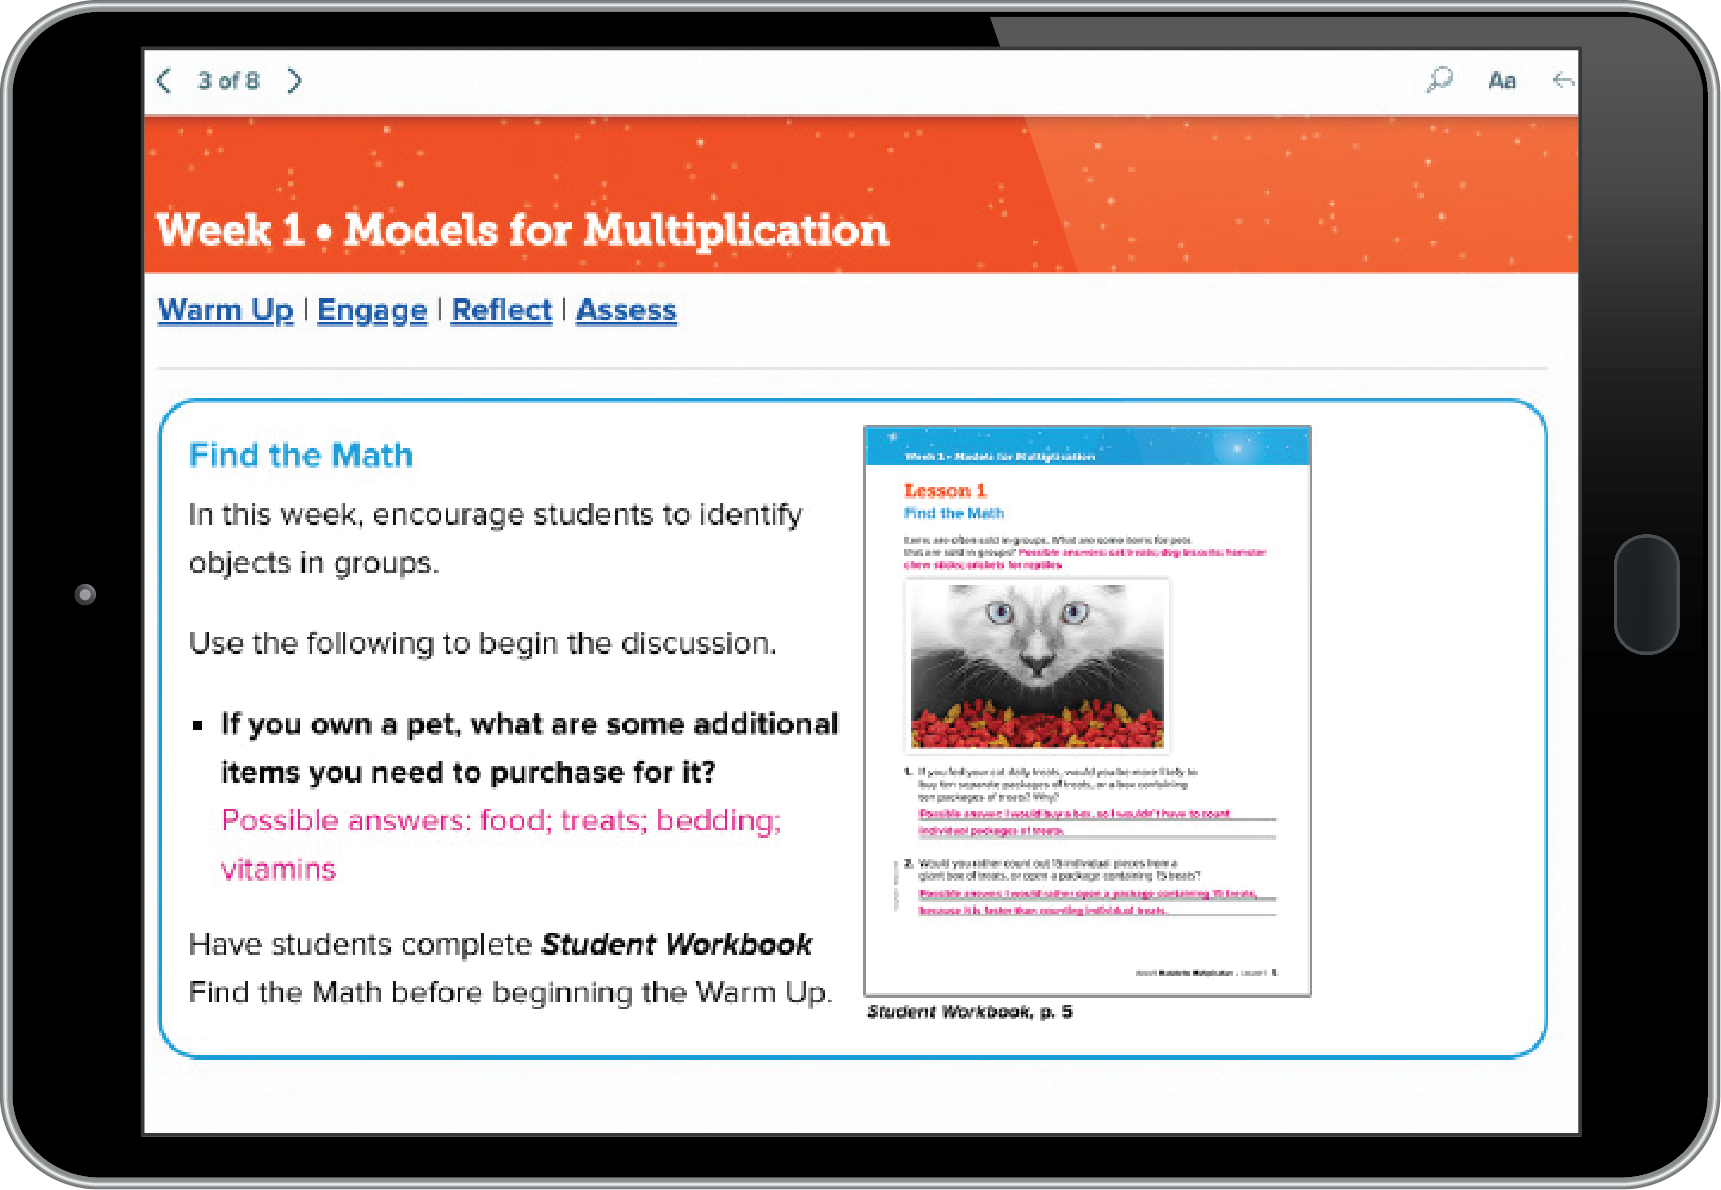Click the 'Student Workbook, p. 5' caption
1721x1190 pixels.
(970, 1012)
